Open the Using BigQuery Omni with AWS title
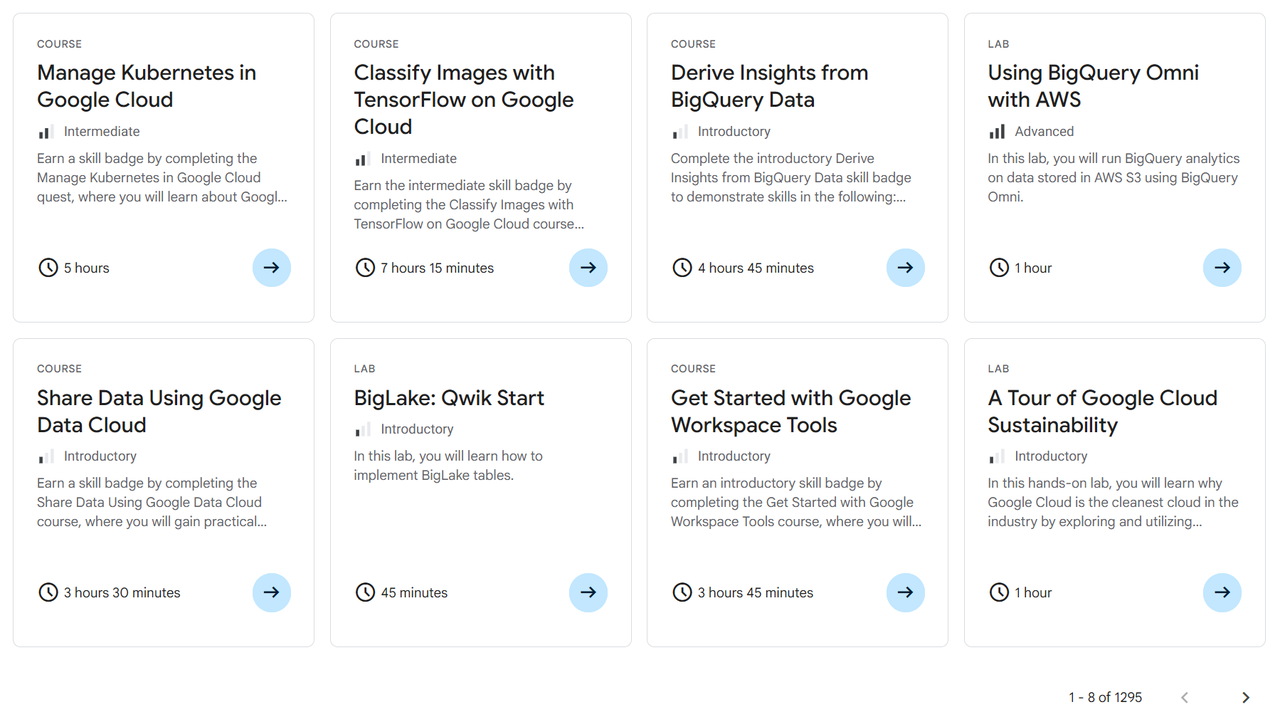Image resolution: width=1280 pixels, height=712 pixels. point(1093,86)
